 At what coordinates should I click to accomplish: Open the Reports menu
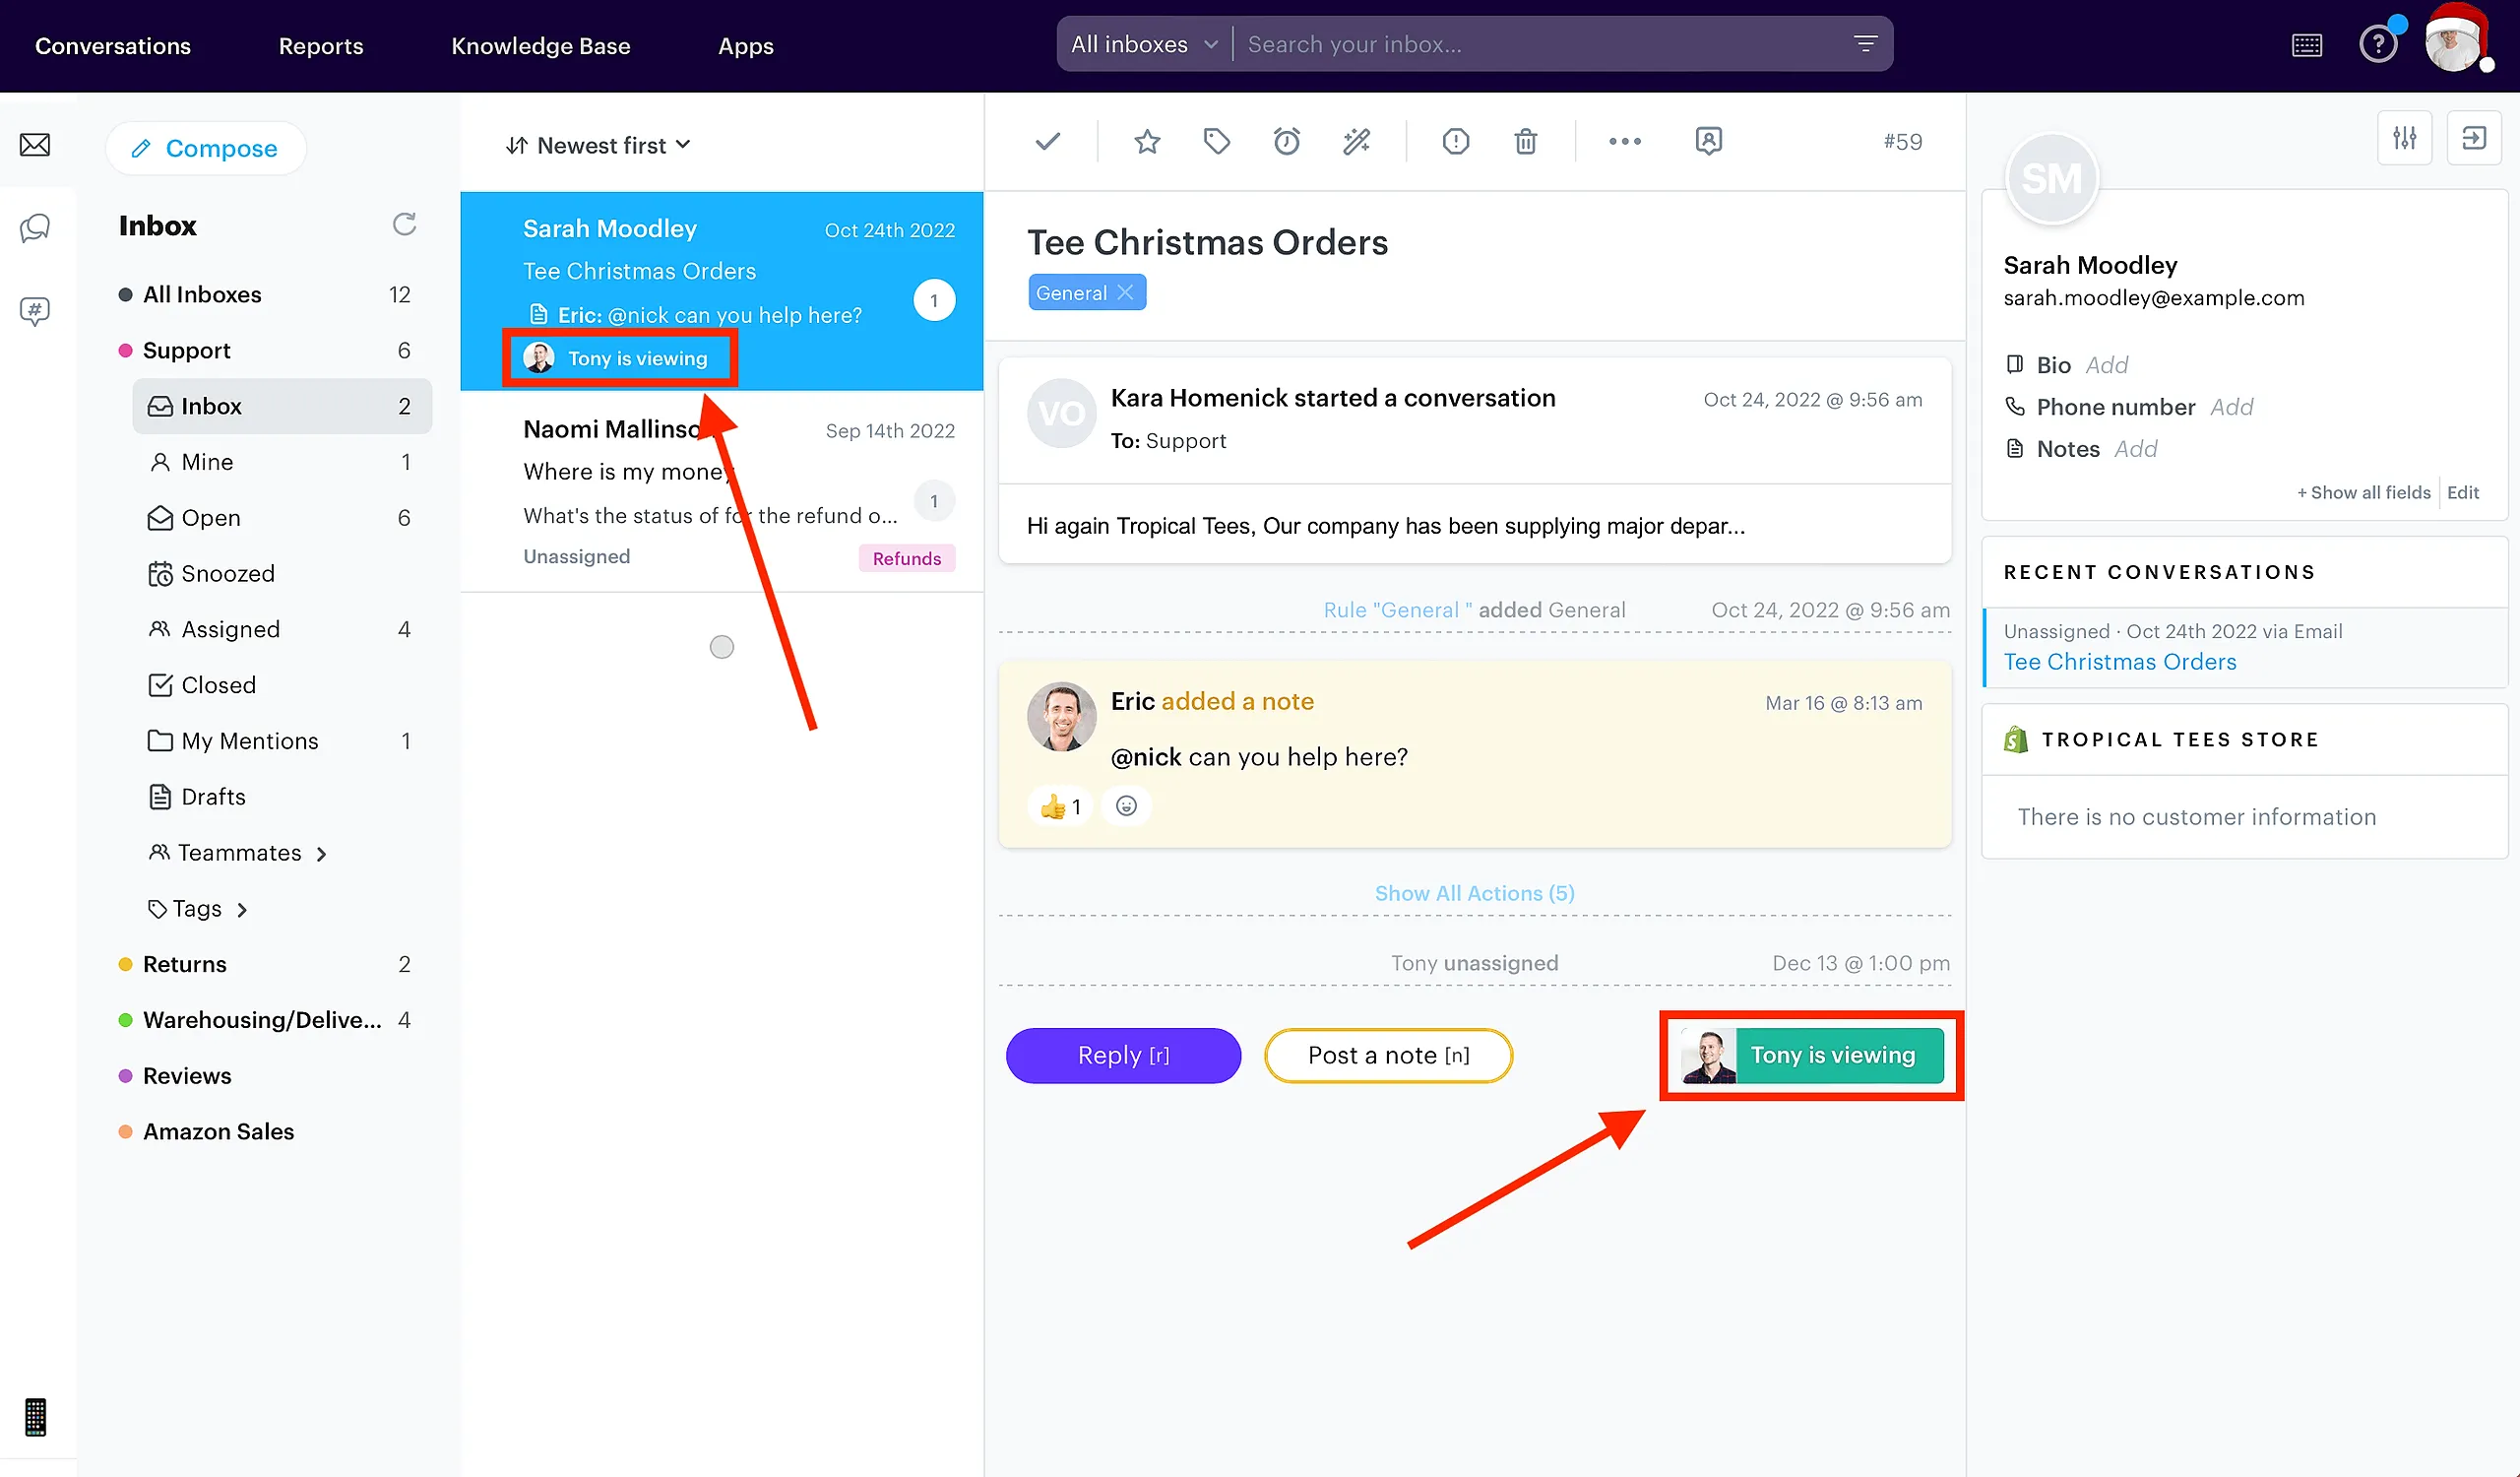click(320, 46)
